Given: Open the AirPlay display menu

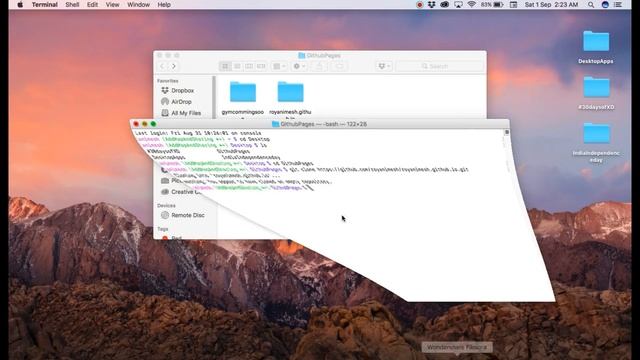Looking at the screenshot, I should coord(458,5).
